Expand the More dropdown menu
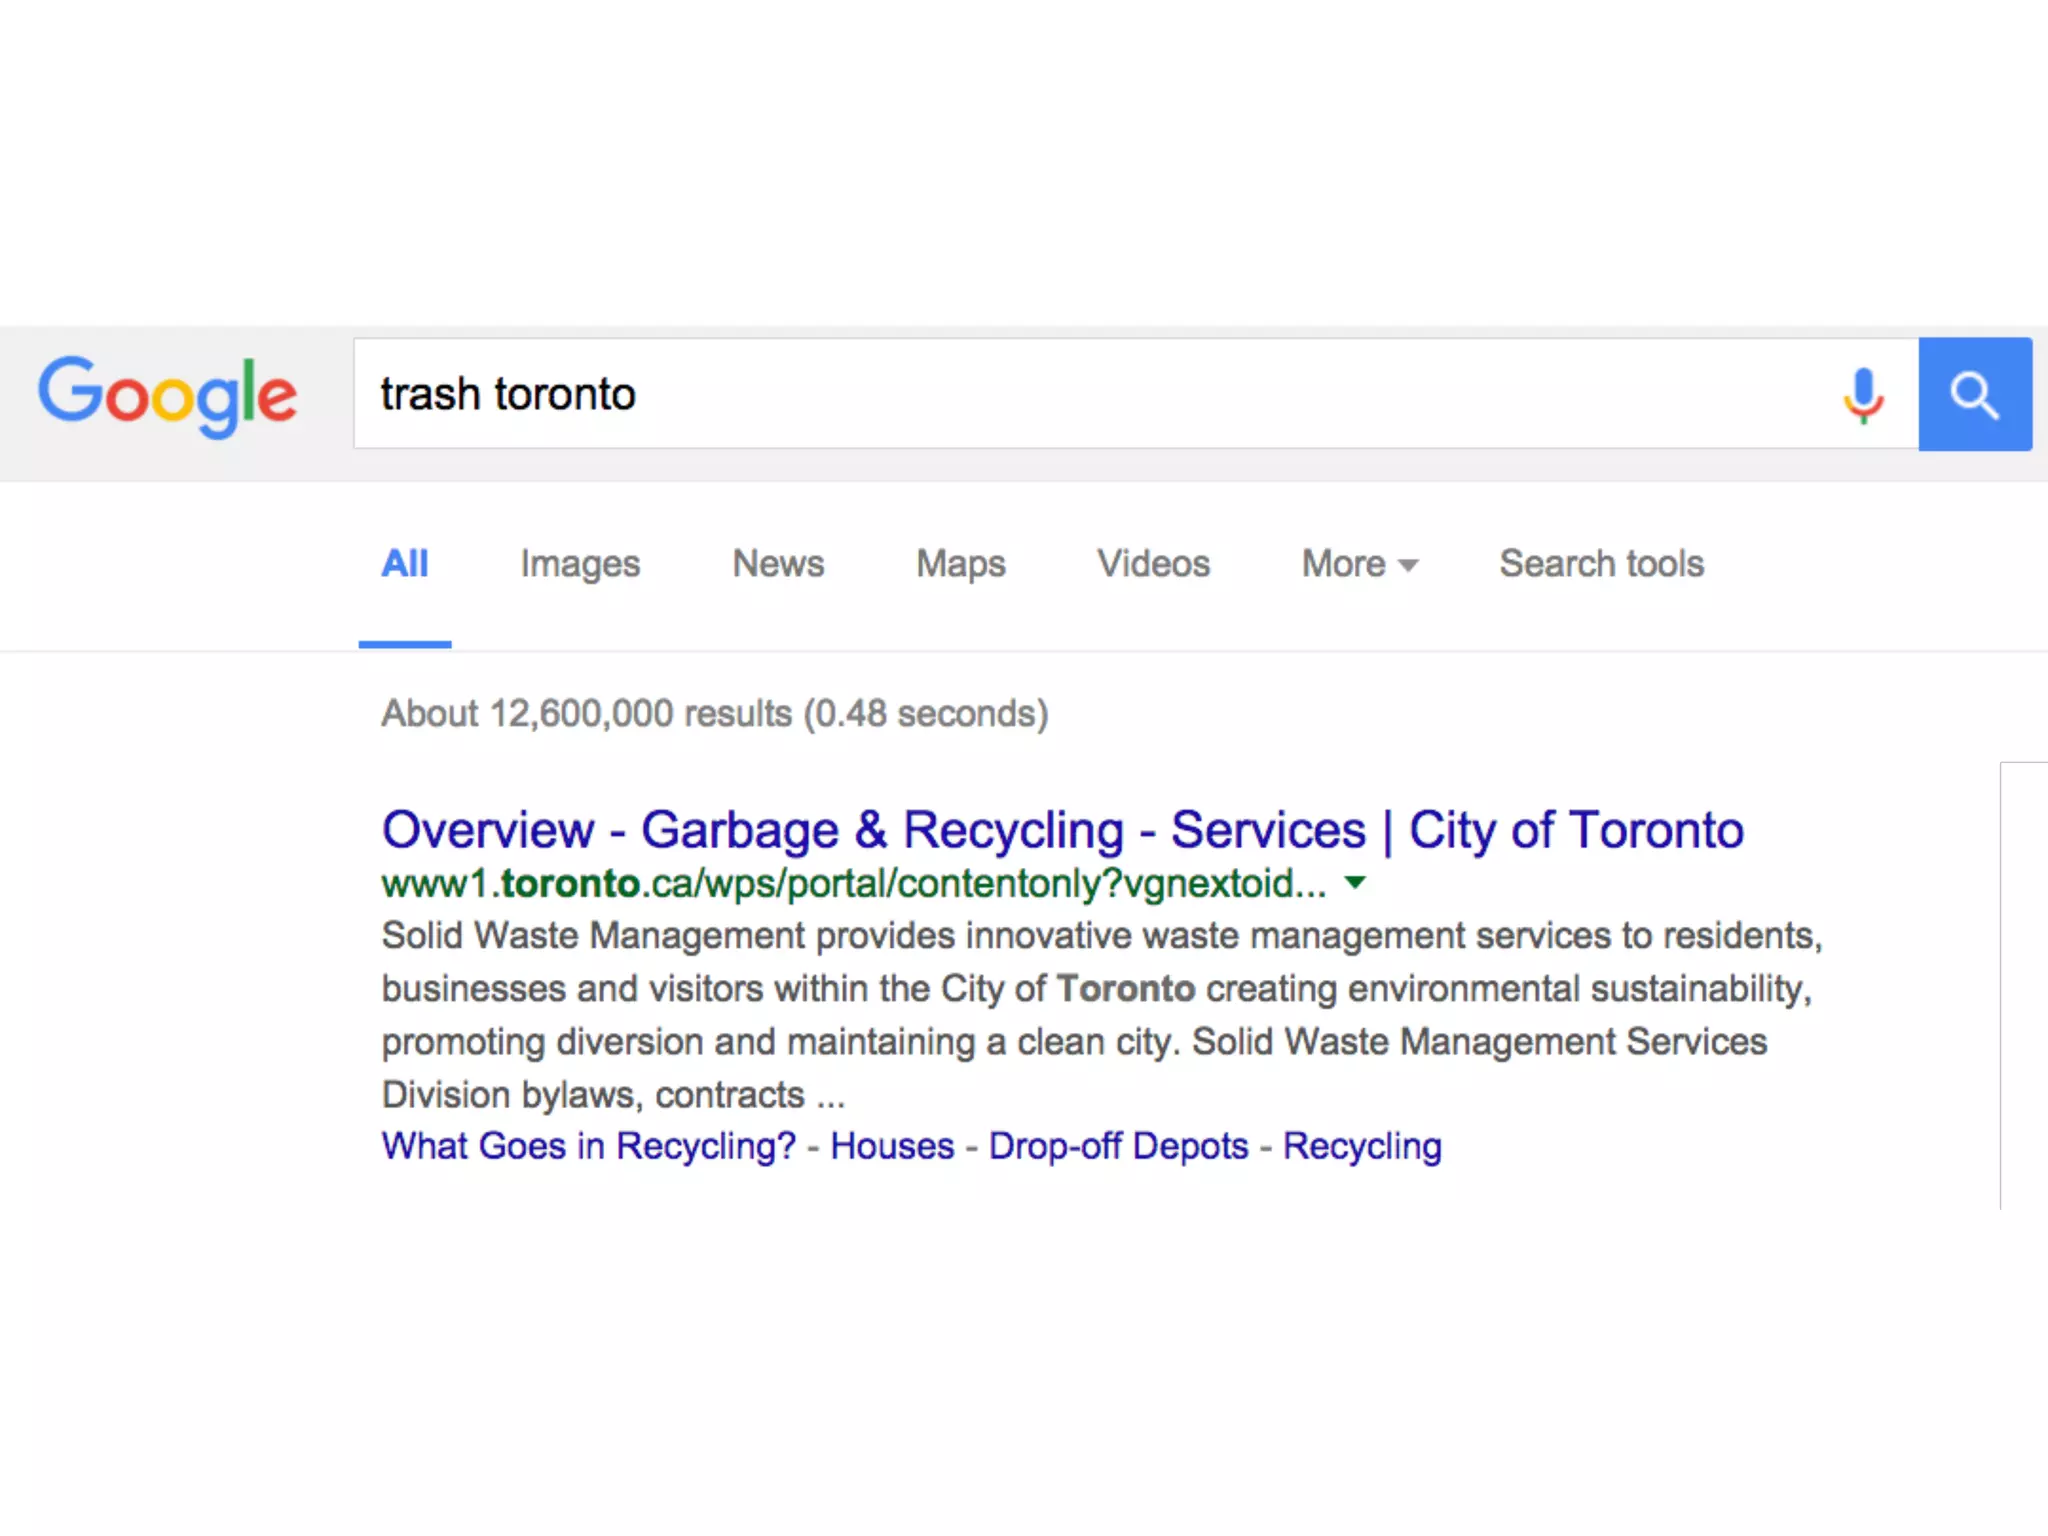2048x1536 pixels. (x=1359, y=564)
